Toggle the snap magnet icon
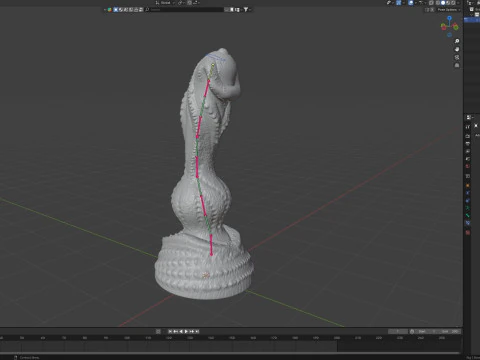 (x=189, y=3)
